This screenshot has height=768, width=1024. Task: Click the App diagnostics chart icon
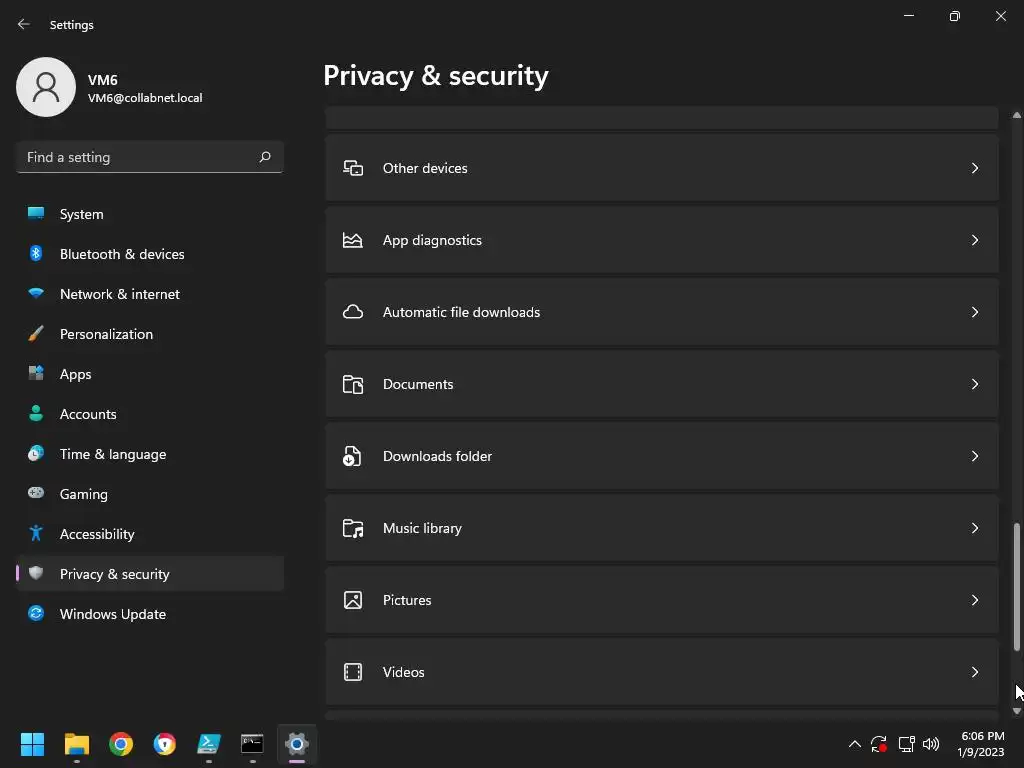click(353, 240)
